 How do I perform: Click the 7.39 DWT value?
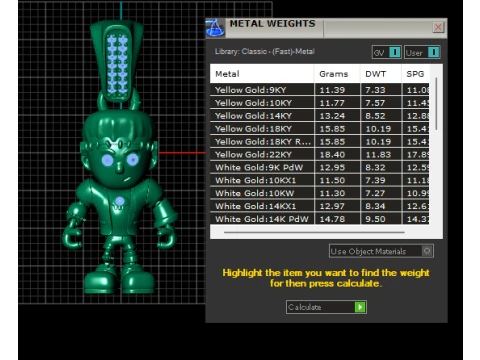(x=375, y=181)
